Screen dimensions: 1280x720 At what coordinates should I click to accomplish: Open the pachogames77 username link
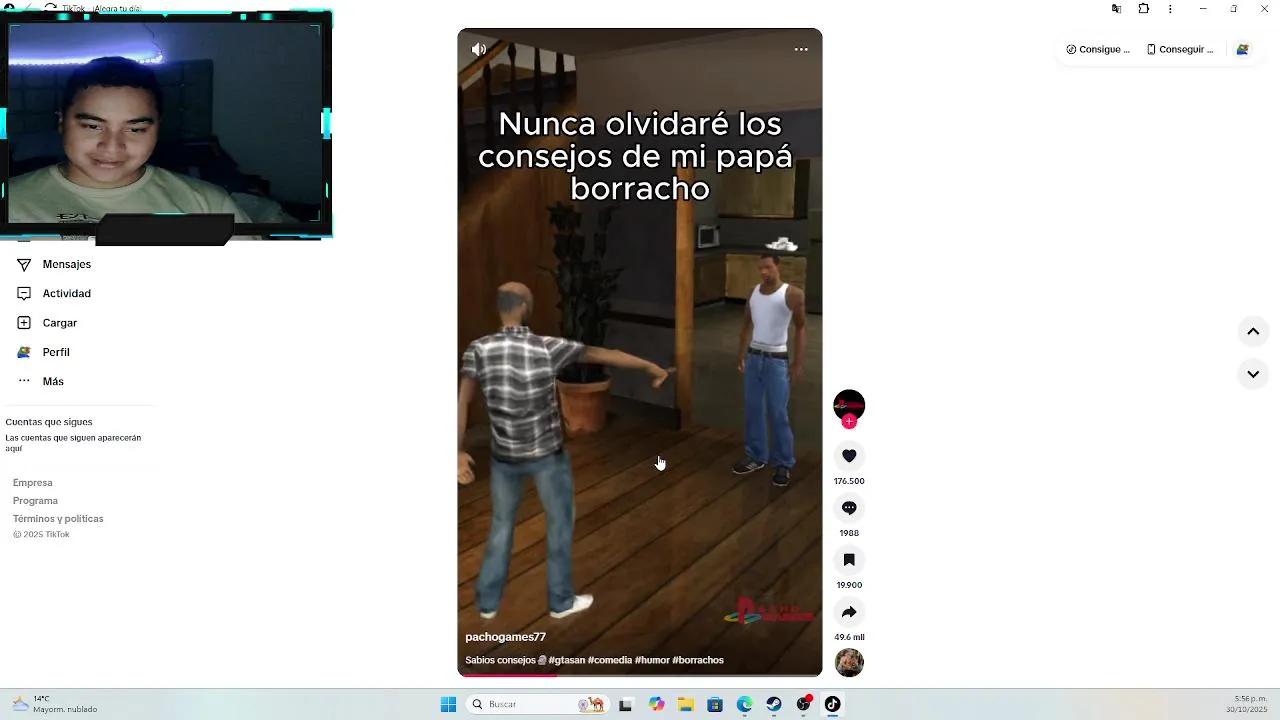pos(505,637)
